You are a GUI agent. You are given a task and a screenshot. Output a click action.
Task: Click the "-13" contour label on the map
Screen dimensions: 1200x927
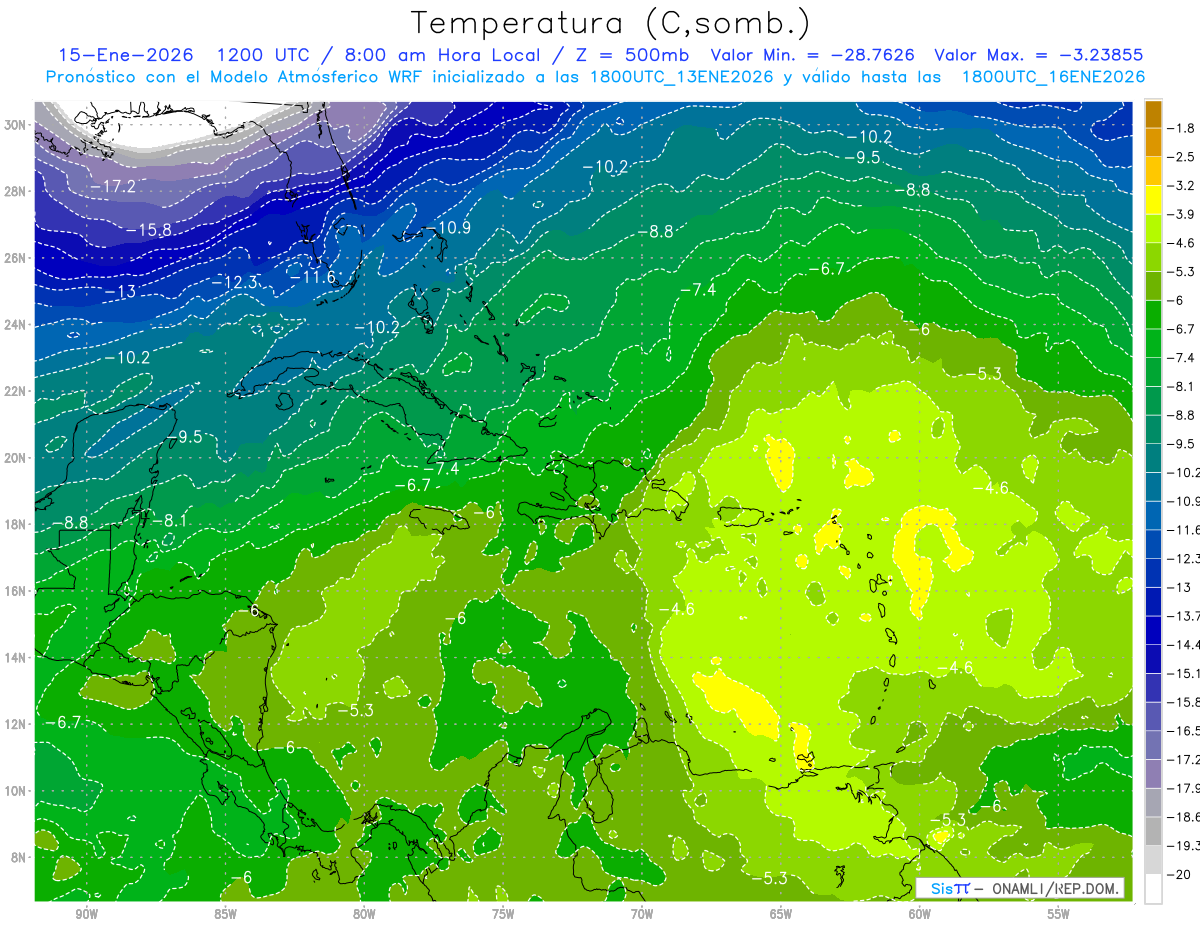click(121, 292)
